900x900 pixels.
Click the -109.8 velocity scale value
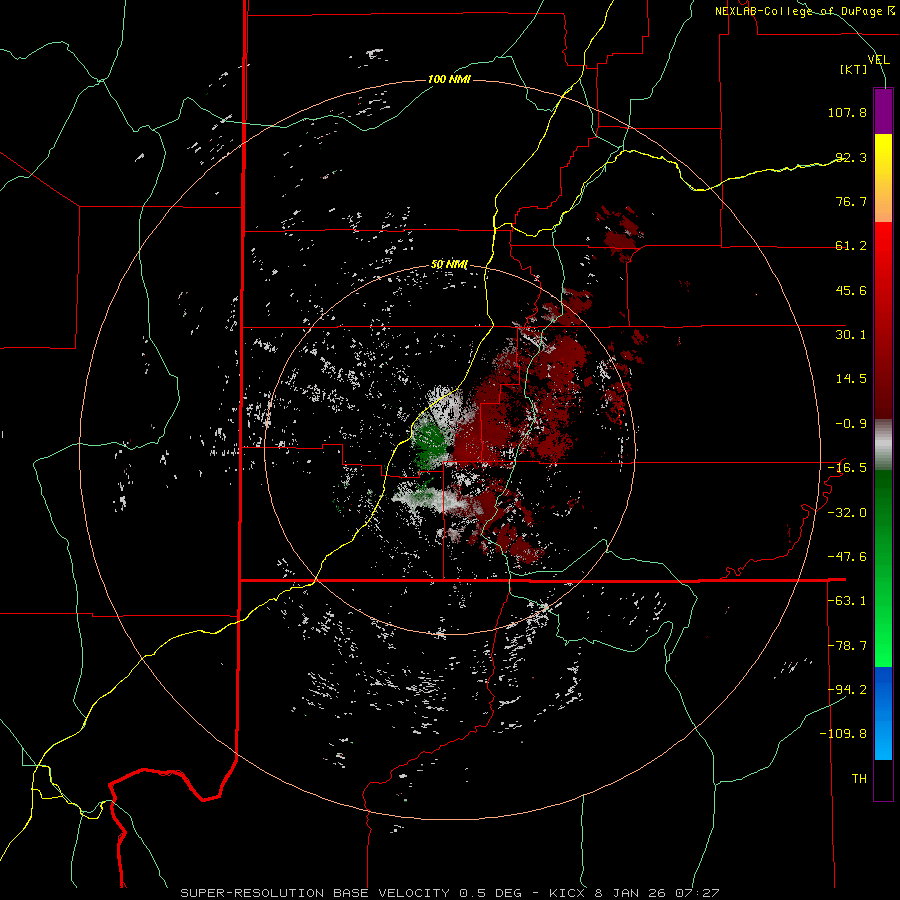click(843, 734)
